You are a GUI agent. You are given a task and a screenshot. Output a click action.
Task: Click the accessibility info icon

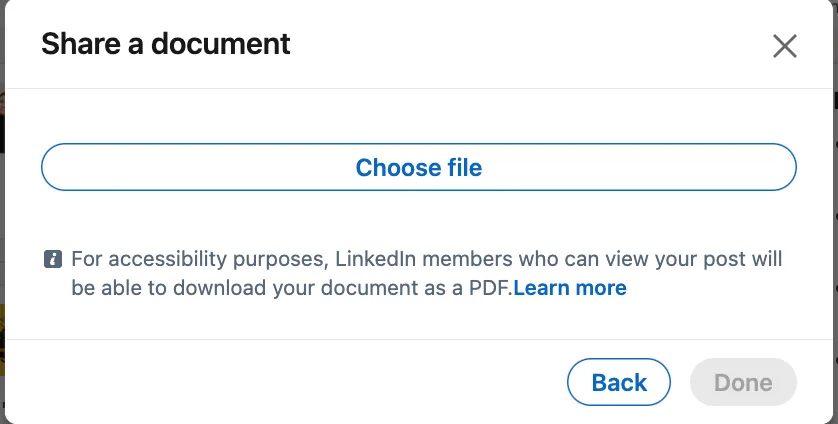53,259
